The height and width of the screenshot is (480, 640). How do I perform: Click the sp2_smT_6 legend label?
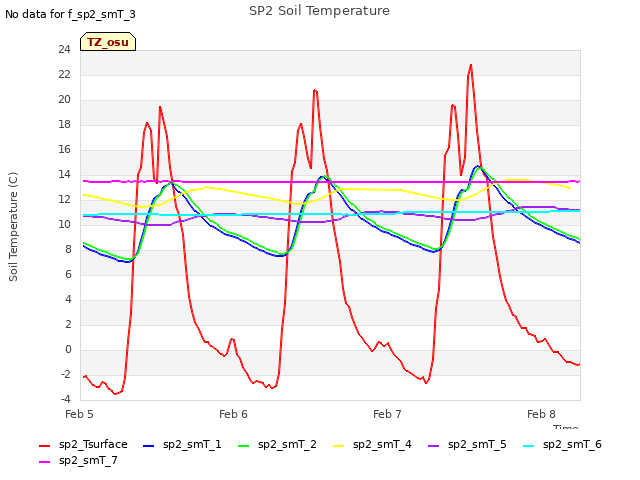[572, 444]
